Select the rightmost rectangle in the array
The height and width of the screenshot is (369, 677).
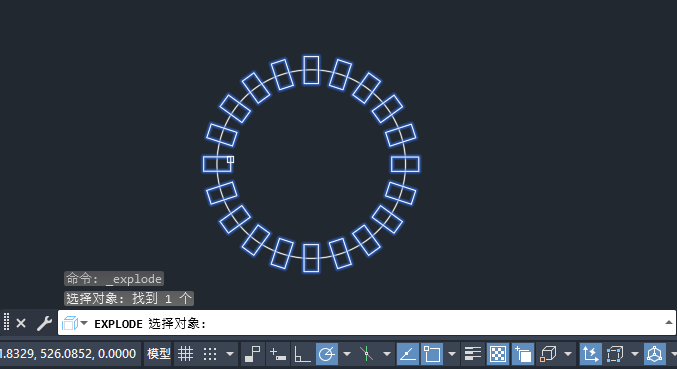(x=405, y=164)
